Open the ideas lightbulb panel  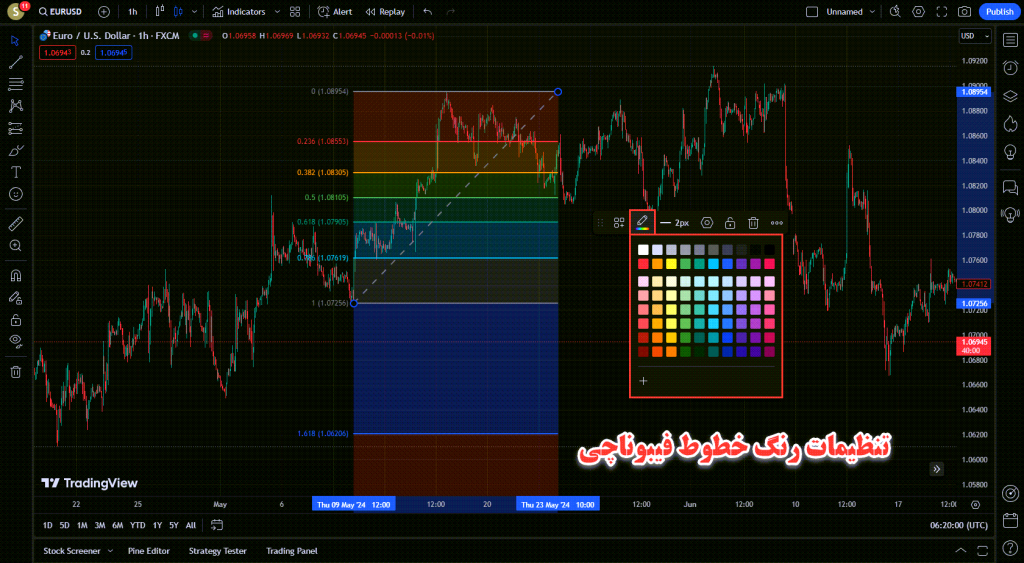pyautogui.click(x=1010, y=152)
